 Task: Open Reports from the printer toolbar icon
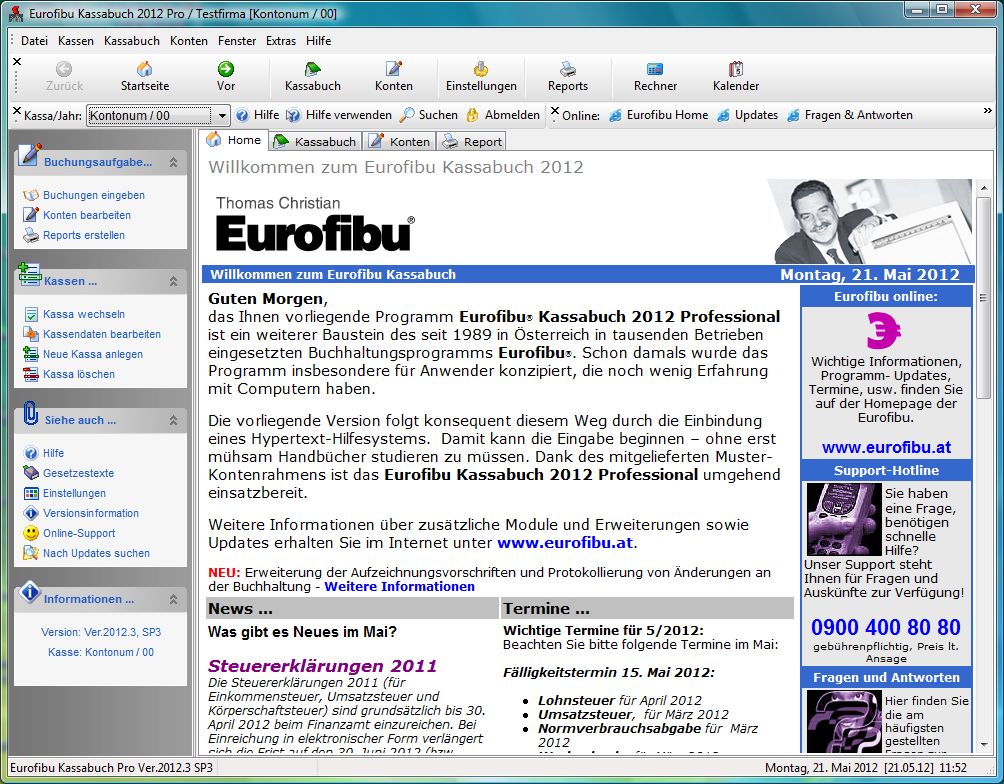(x=567, y=76)
